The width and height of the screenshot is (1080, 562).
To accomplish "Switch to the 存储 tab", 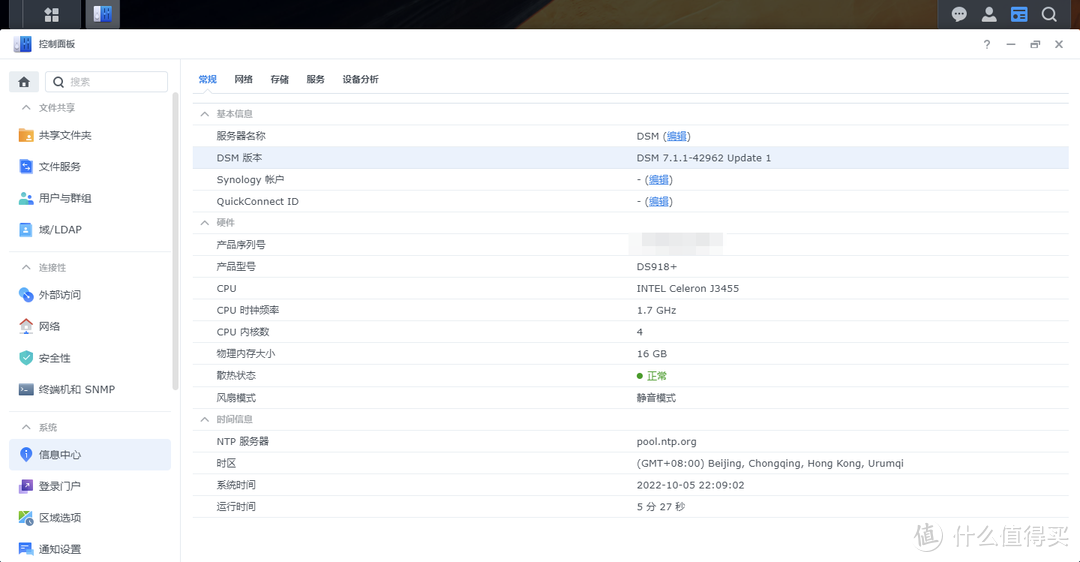I will (x=280, y=79).
